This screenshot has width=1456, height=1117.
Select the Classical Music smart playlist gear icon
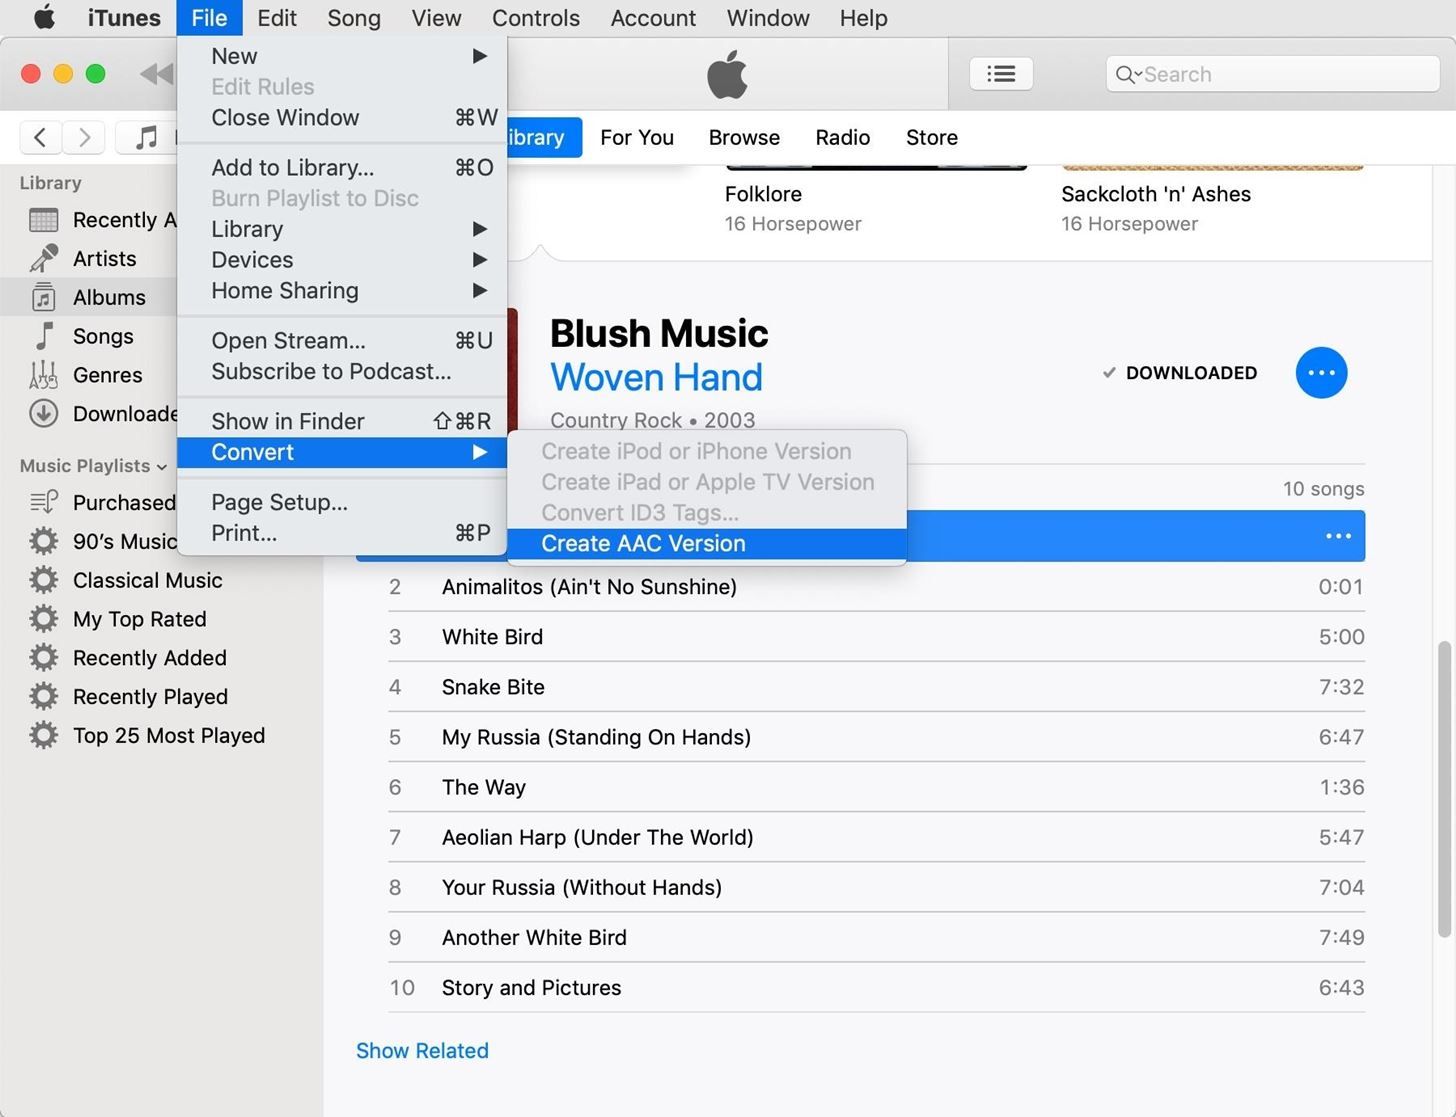click(x=44, y=580)
